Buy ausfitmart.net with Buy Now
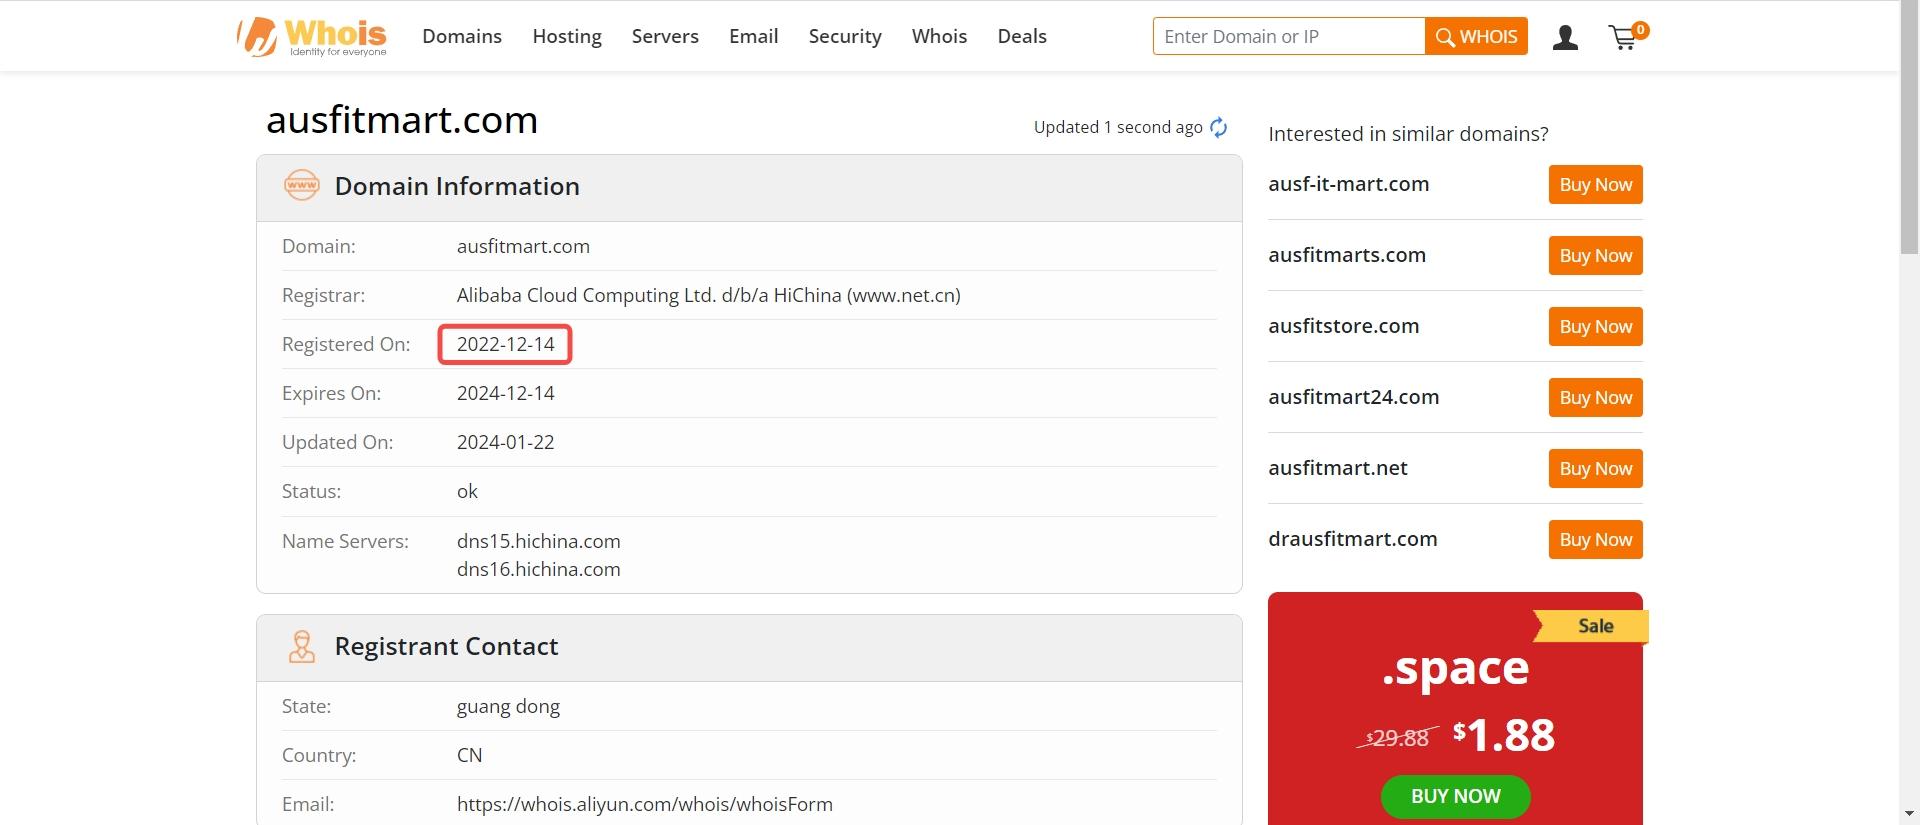This screenshot has height=825, width=1920. 1595,468
